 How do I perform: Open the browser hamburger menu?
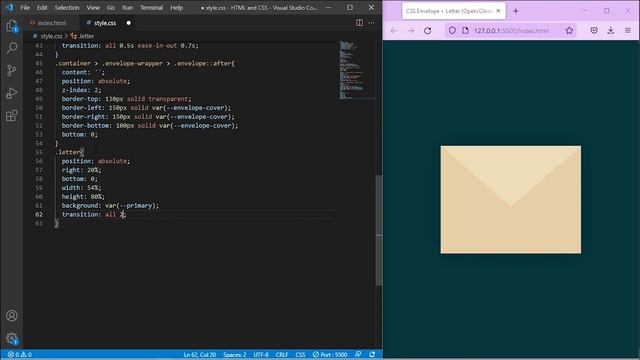tap(628, 31)
